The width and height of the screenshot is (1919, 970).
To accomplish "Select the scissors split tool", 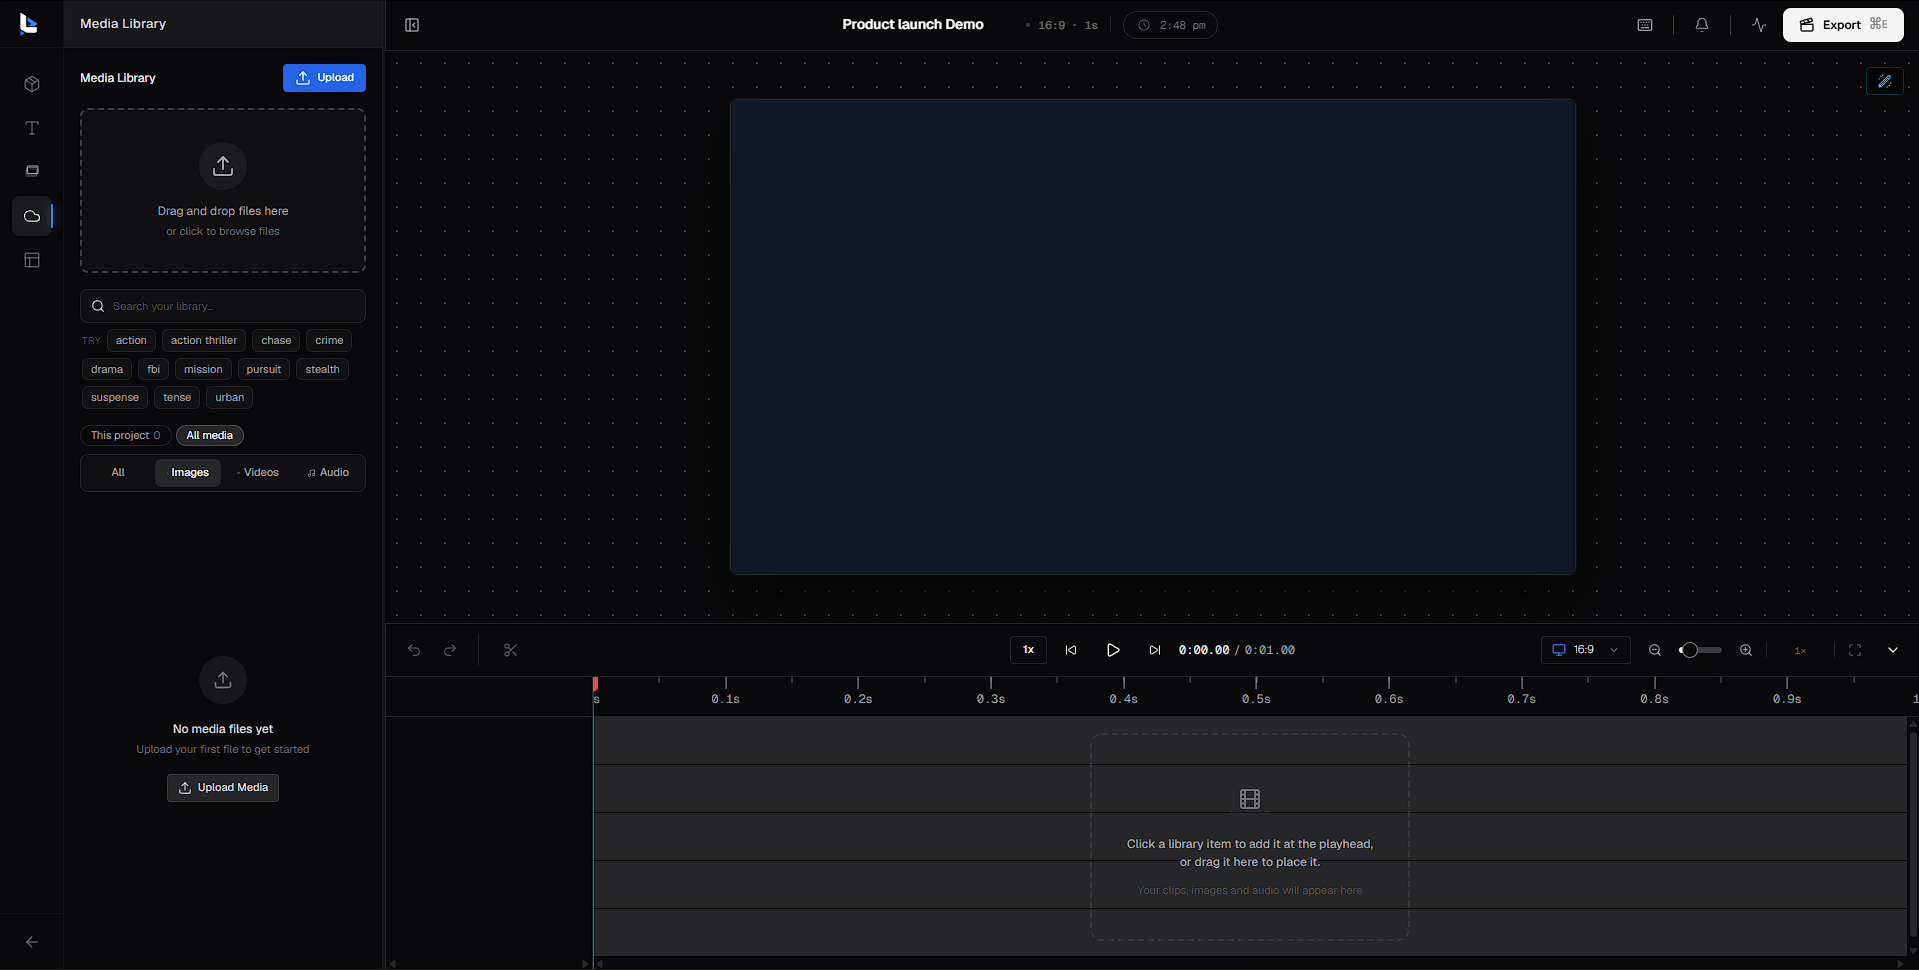I will (x=511, y=650).
